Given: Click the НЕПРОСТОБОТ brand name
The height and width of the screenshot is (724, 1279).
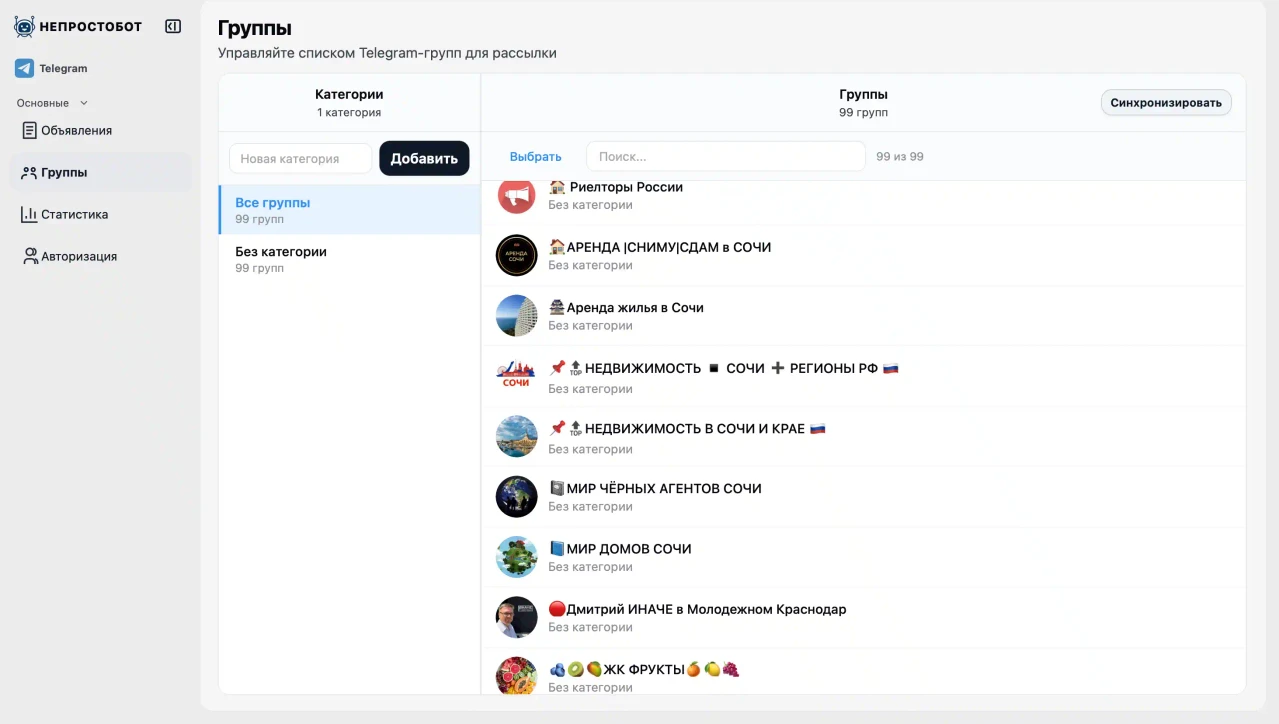Looking at the screenshot, I should coord(91,27).
